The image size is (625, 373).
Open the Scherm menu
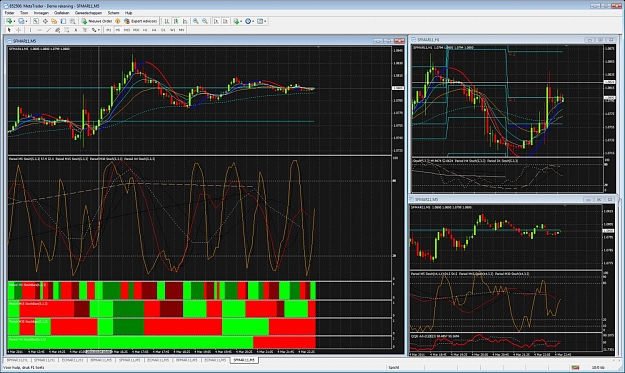pyautogui.click(x=114, y=13)
